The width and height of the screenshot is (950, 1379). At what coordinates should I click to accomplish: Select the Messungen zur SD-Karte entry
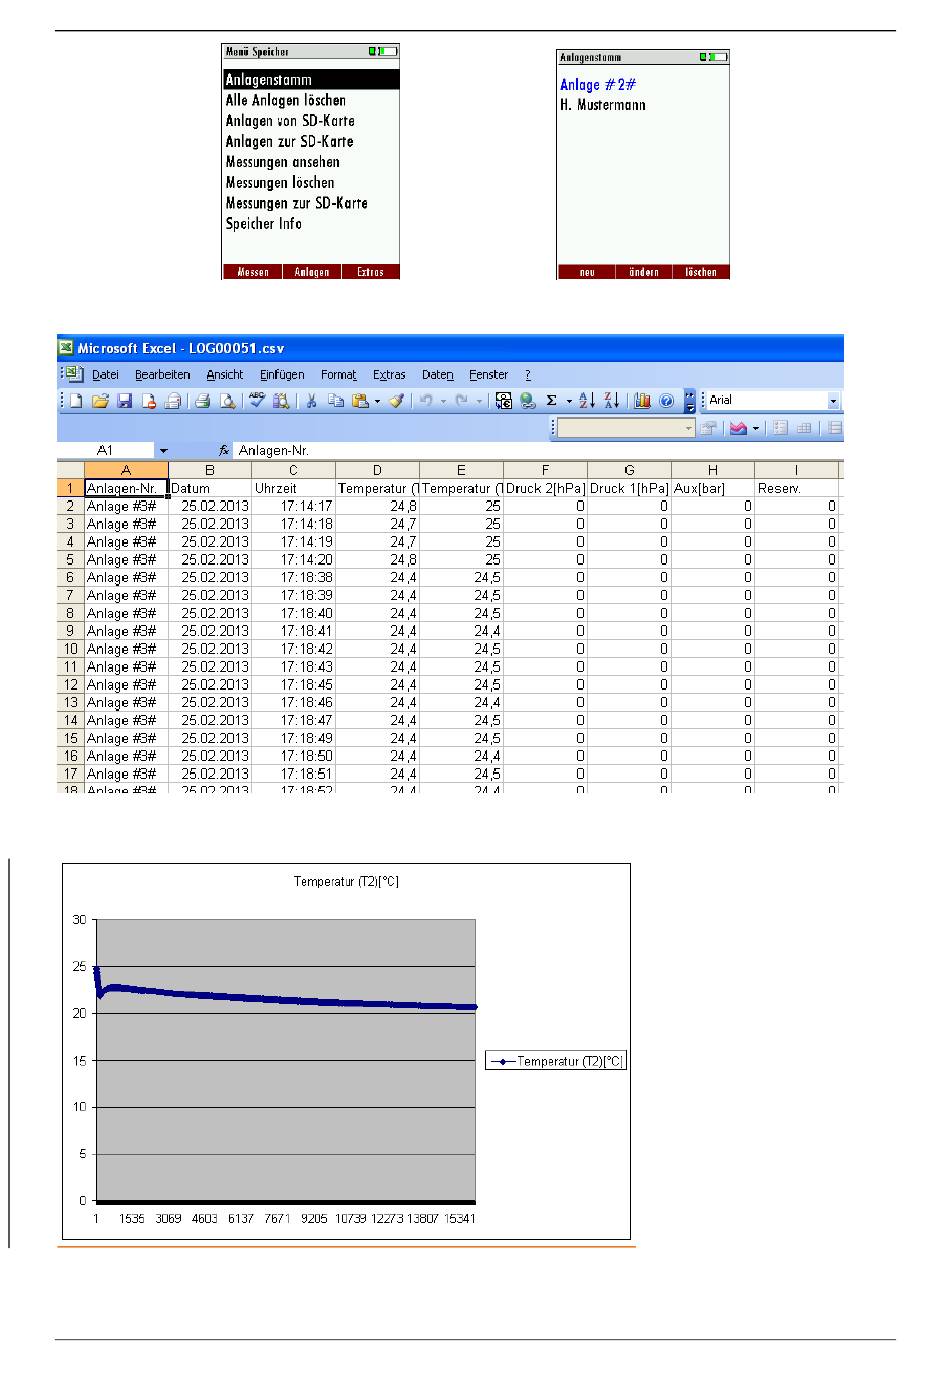pos(296,203)
